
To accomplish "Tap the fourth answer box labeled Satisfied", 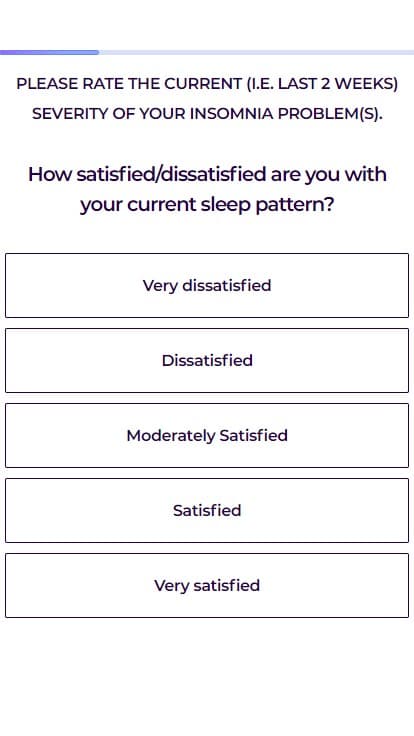I will pyautogui.click(x=207, y=510).
